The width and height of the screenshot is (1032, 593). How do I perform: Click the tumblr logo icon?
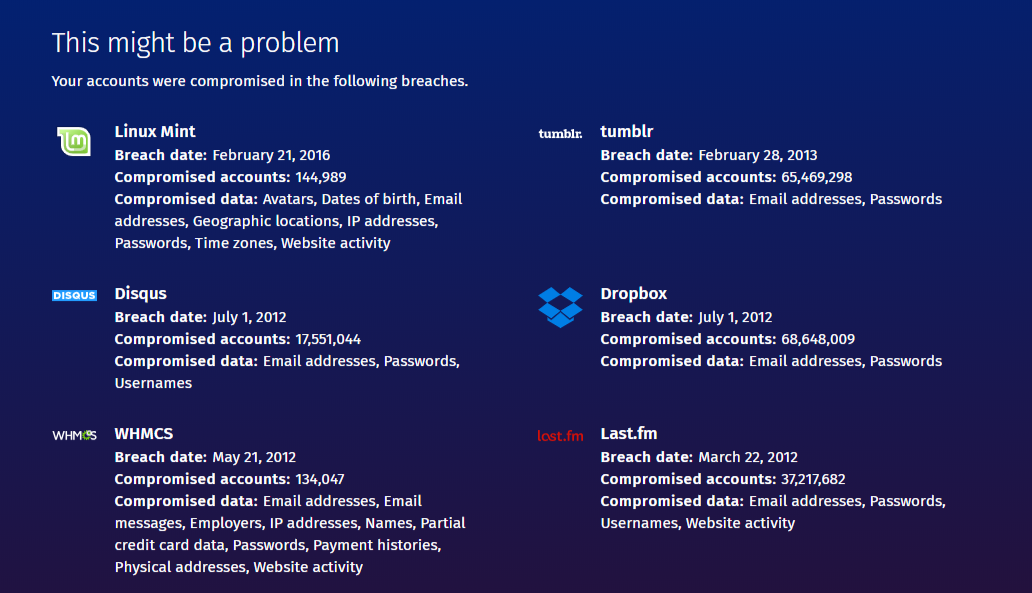tap(560, 134)
